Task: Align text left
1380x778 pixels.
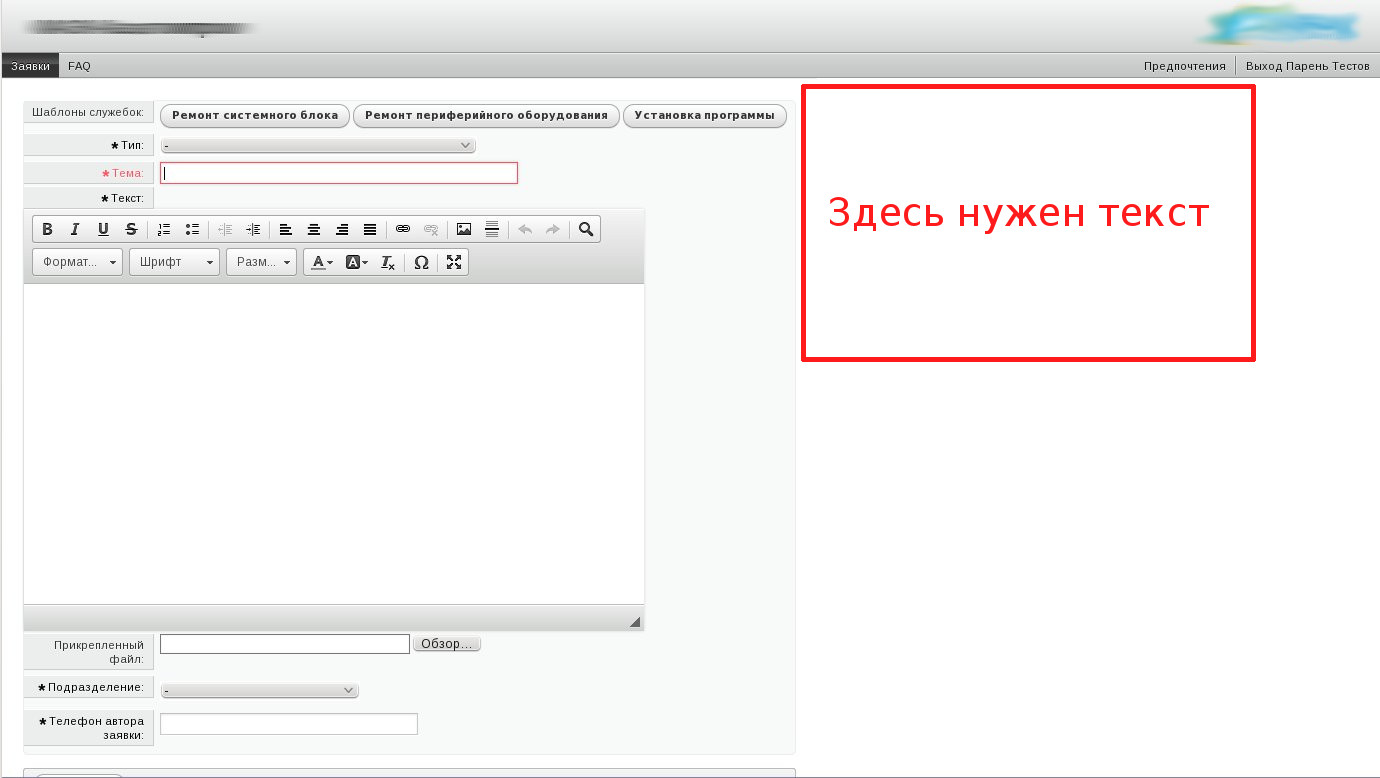Action: 286,229
